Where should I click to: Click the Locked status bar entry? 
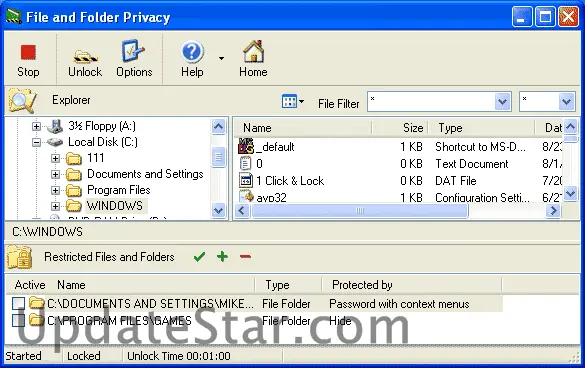(x=84, y=356)
